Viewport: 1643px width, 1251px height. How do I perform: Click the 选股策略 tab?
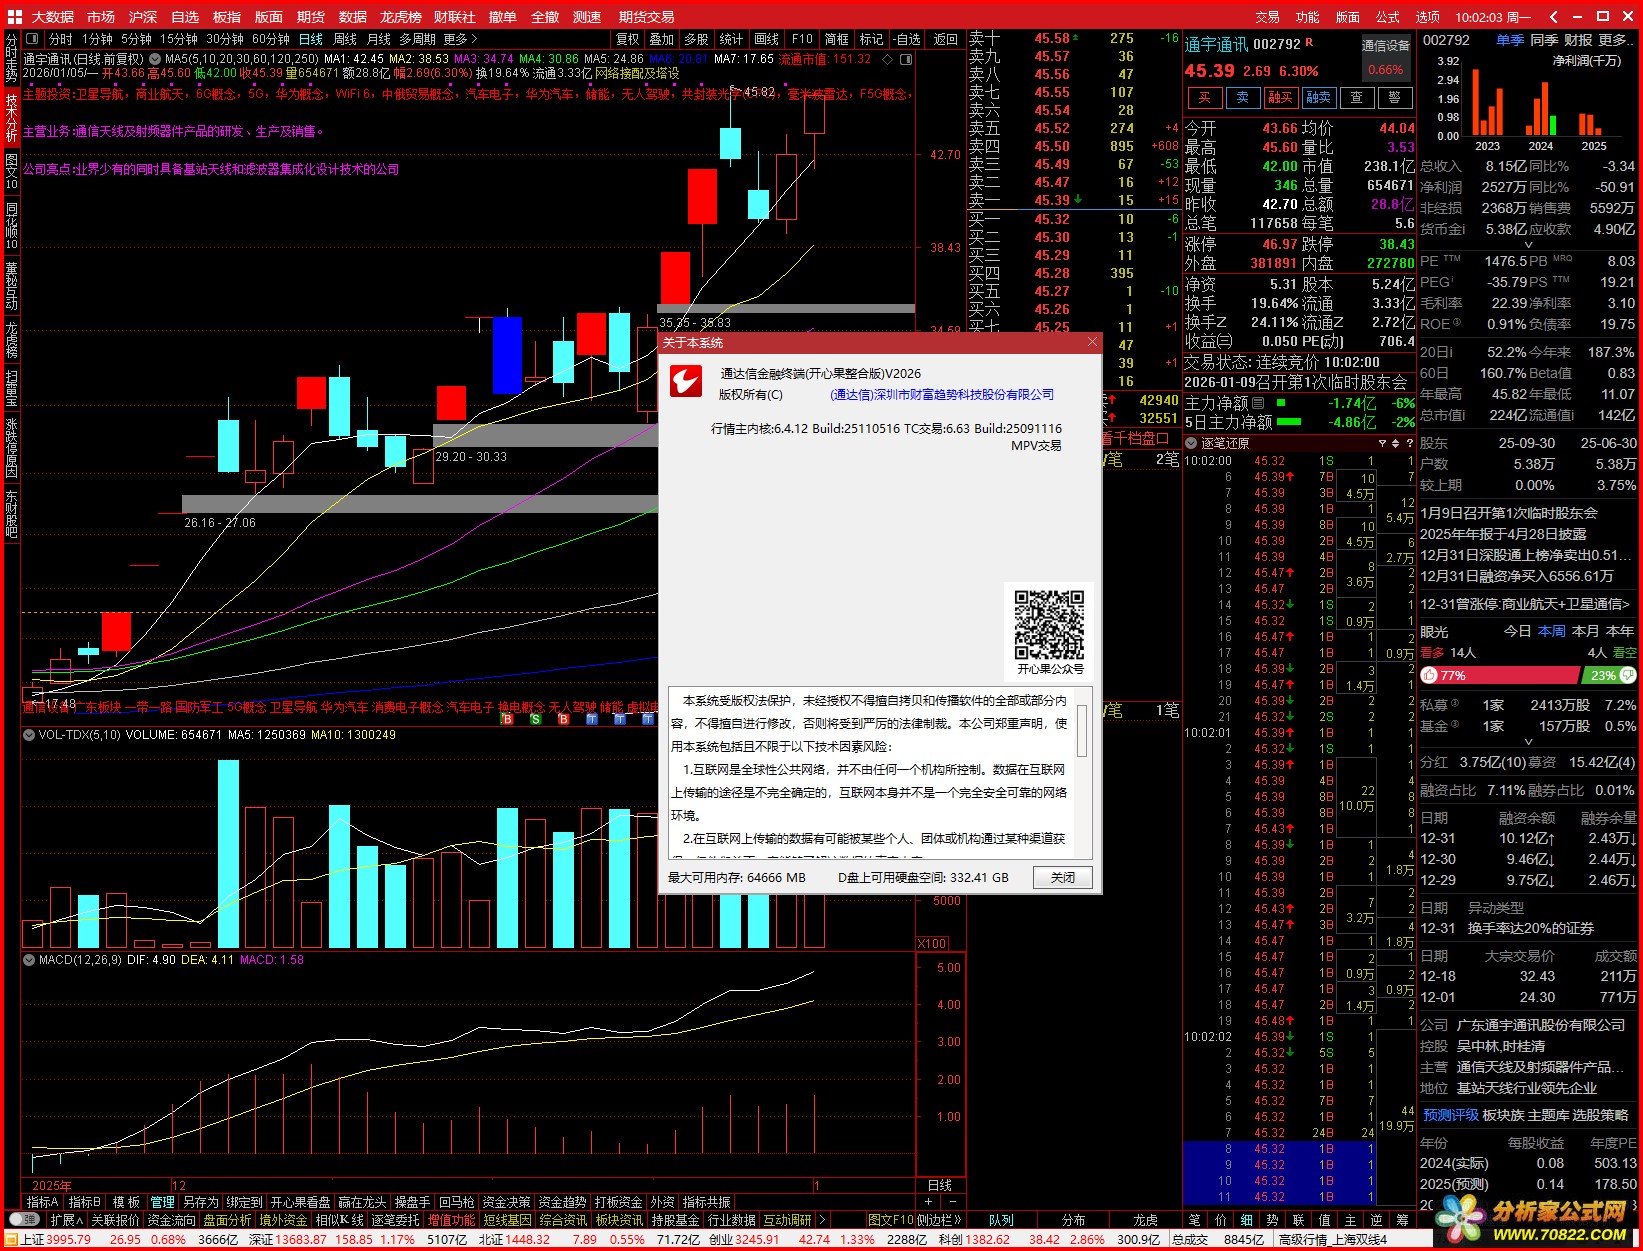pyautogui.click(x=1600, y=1115)
